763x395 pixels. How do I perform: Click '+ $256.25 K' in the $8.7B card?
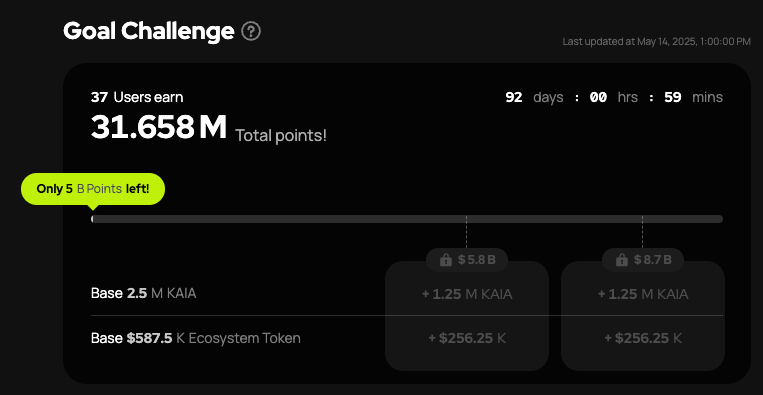[x=643, y=338]
